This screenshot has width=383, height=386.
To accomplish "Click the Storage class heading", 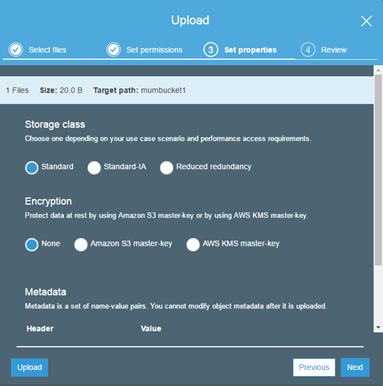I will tap(55, 124).
